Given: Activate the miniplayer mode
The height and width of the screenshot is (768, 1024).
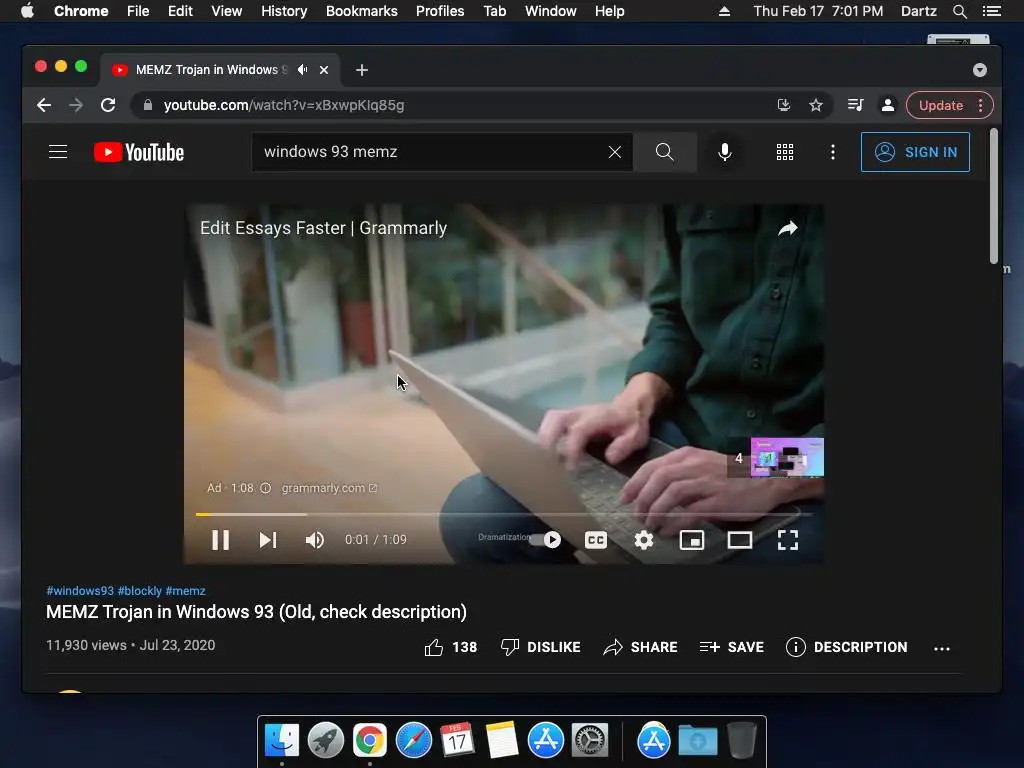Looking at the screenshot, I should point(692,540).
